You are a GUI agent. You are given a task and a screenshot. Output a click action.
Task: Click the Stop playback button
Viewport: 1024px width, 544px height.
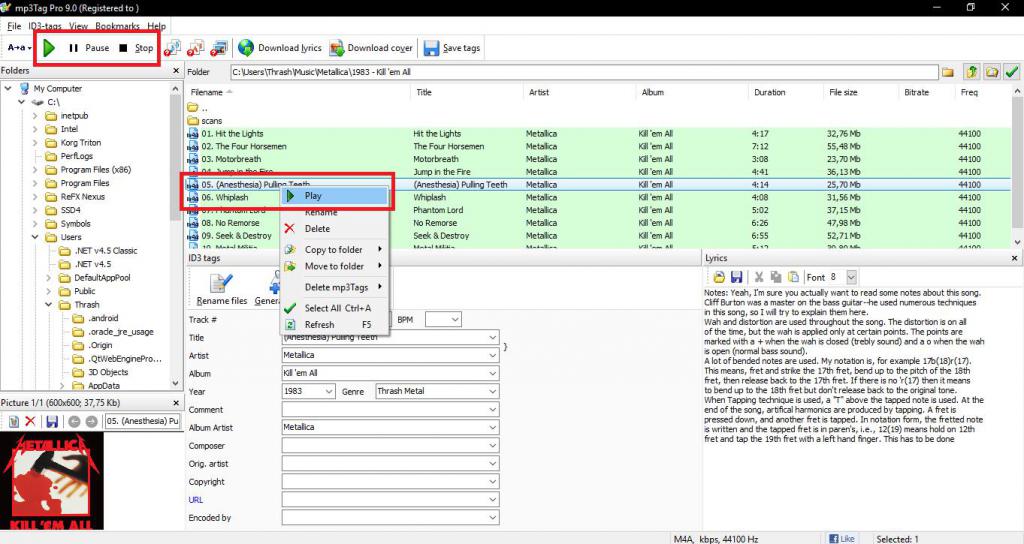[136, 48]
